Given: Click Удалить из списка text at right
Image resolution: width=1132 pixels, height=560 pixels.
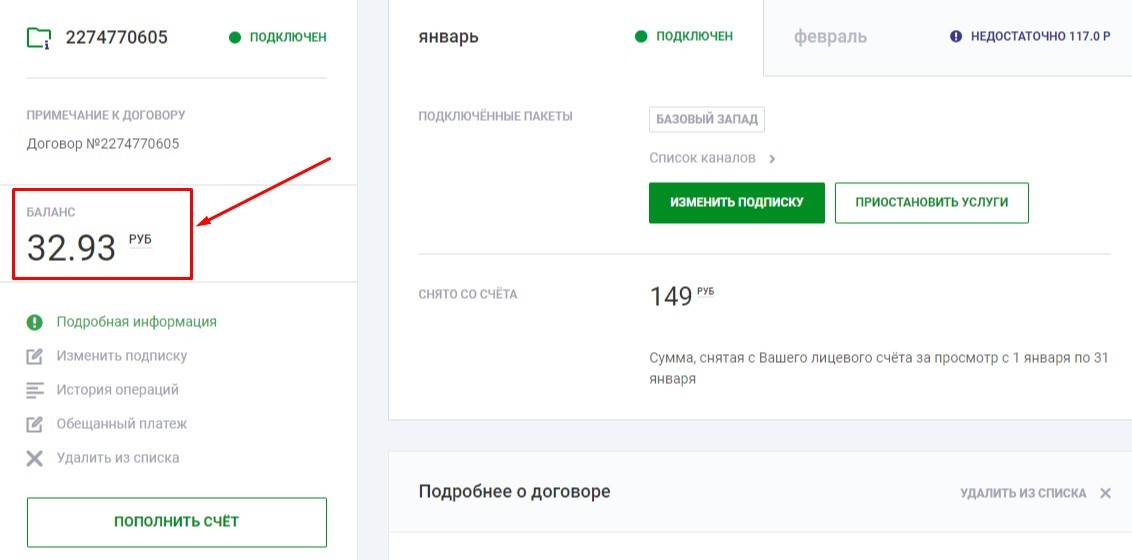Looking at the screenshot, I should (1023, 494).
